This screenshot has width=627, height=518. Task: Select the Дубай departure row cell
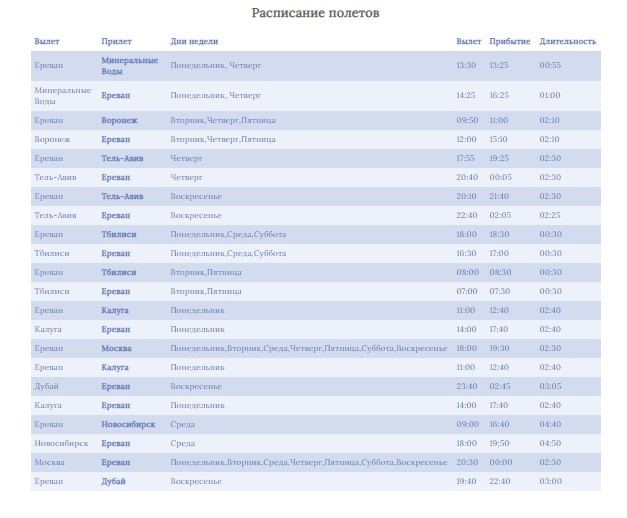[x=46, y=386]
